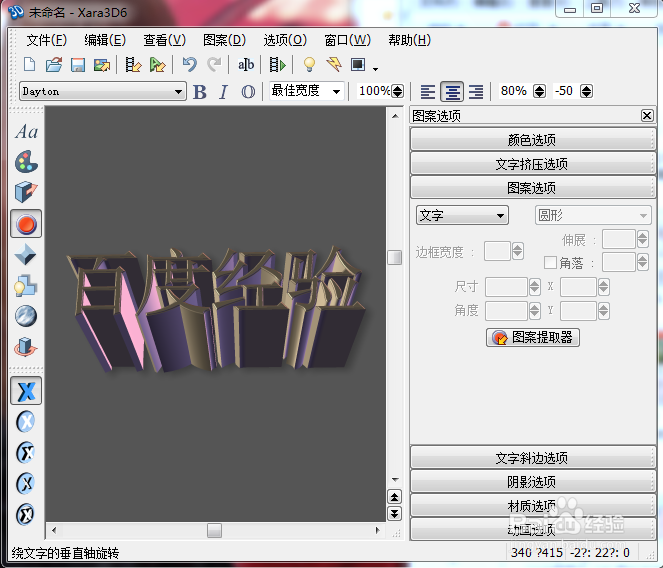The height and width of the screenshot is (568, 663).
Task: Open the text editor ab icon
Action: (x=246, y=65)
